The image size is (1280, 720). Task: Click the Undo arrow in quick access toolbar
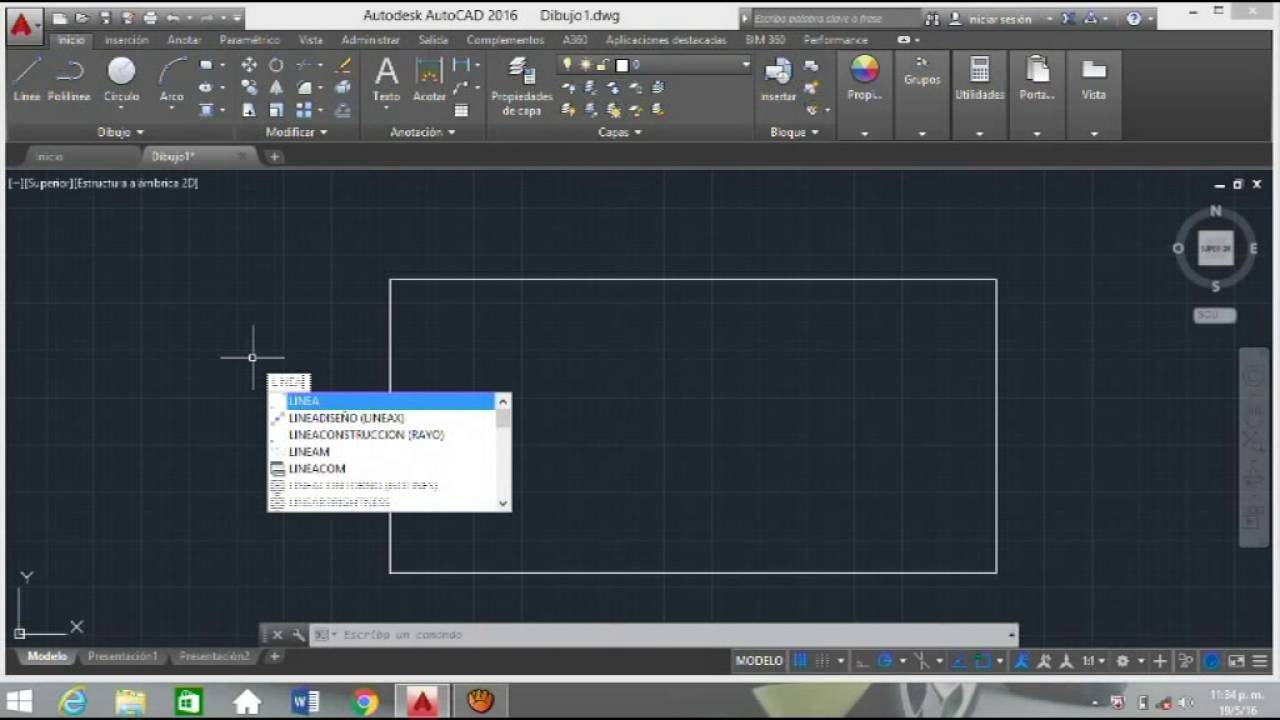point(173,18)
